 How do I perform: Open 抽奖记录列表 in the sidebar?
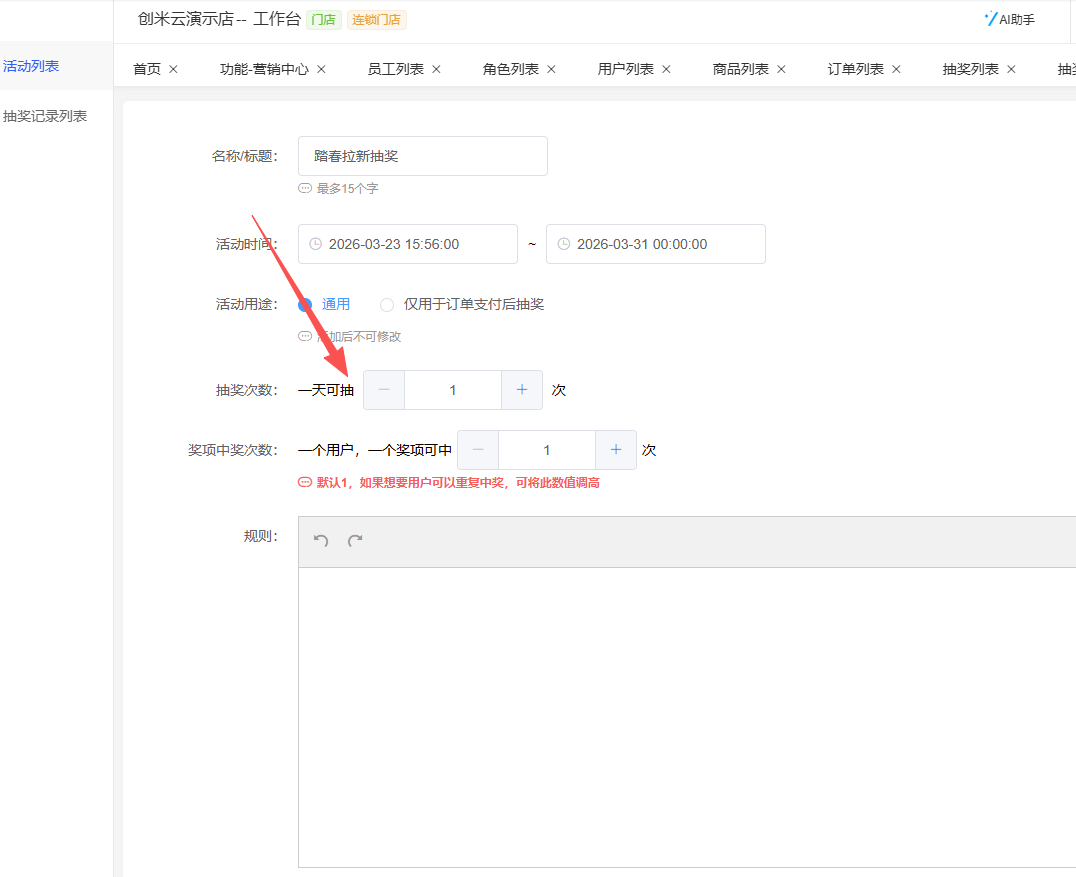[x=45, y=116]
